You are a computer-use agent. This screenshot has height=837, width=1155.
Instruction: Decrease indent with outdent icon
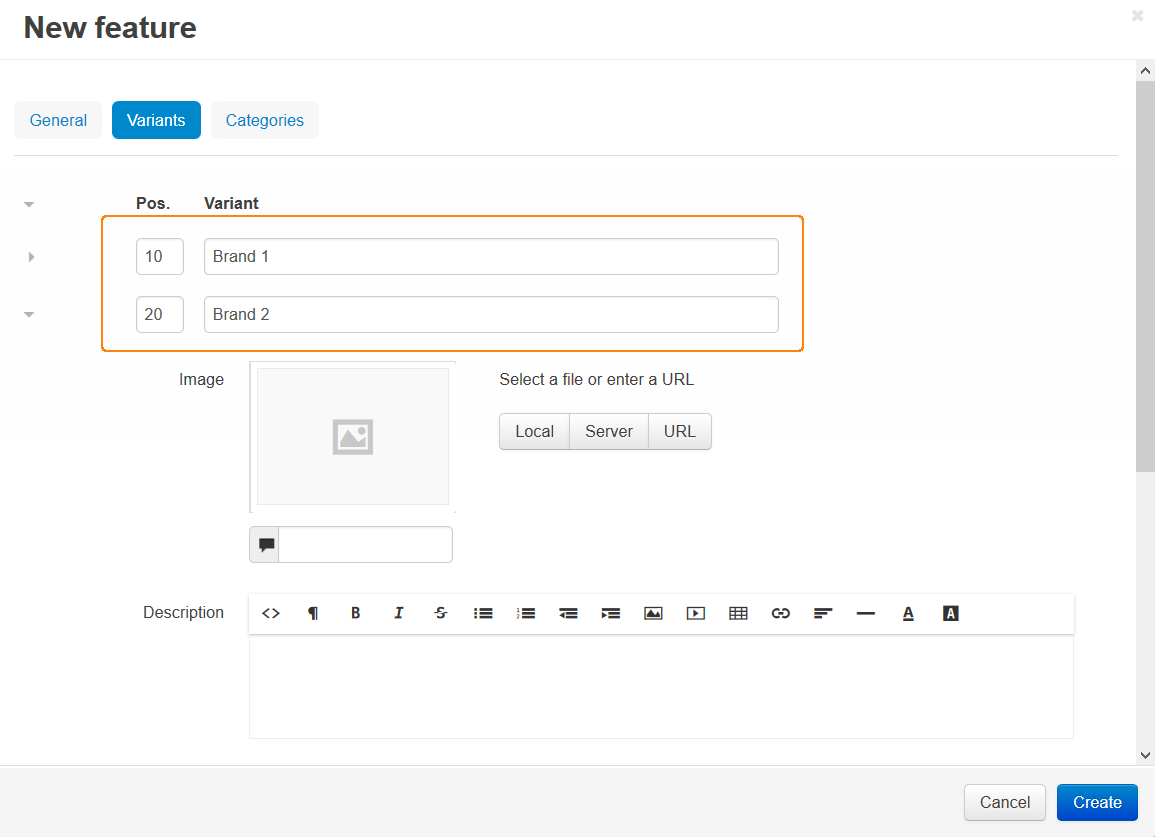pyautogui.click(x=568, y=613)
